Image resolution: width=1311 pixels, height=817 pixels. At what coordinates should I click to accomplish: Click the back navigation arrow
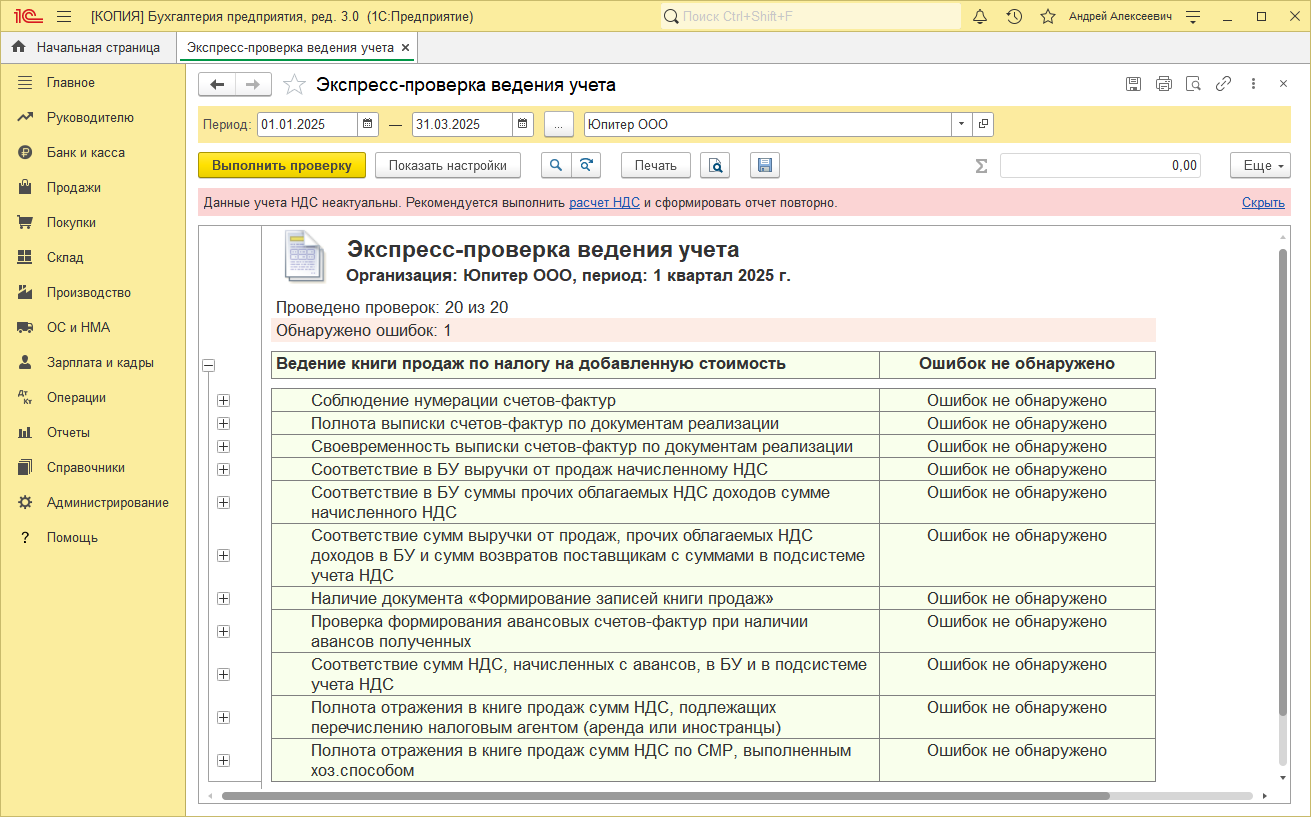click(217, 85)
